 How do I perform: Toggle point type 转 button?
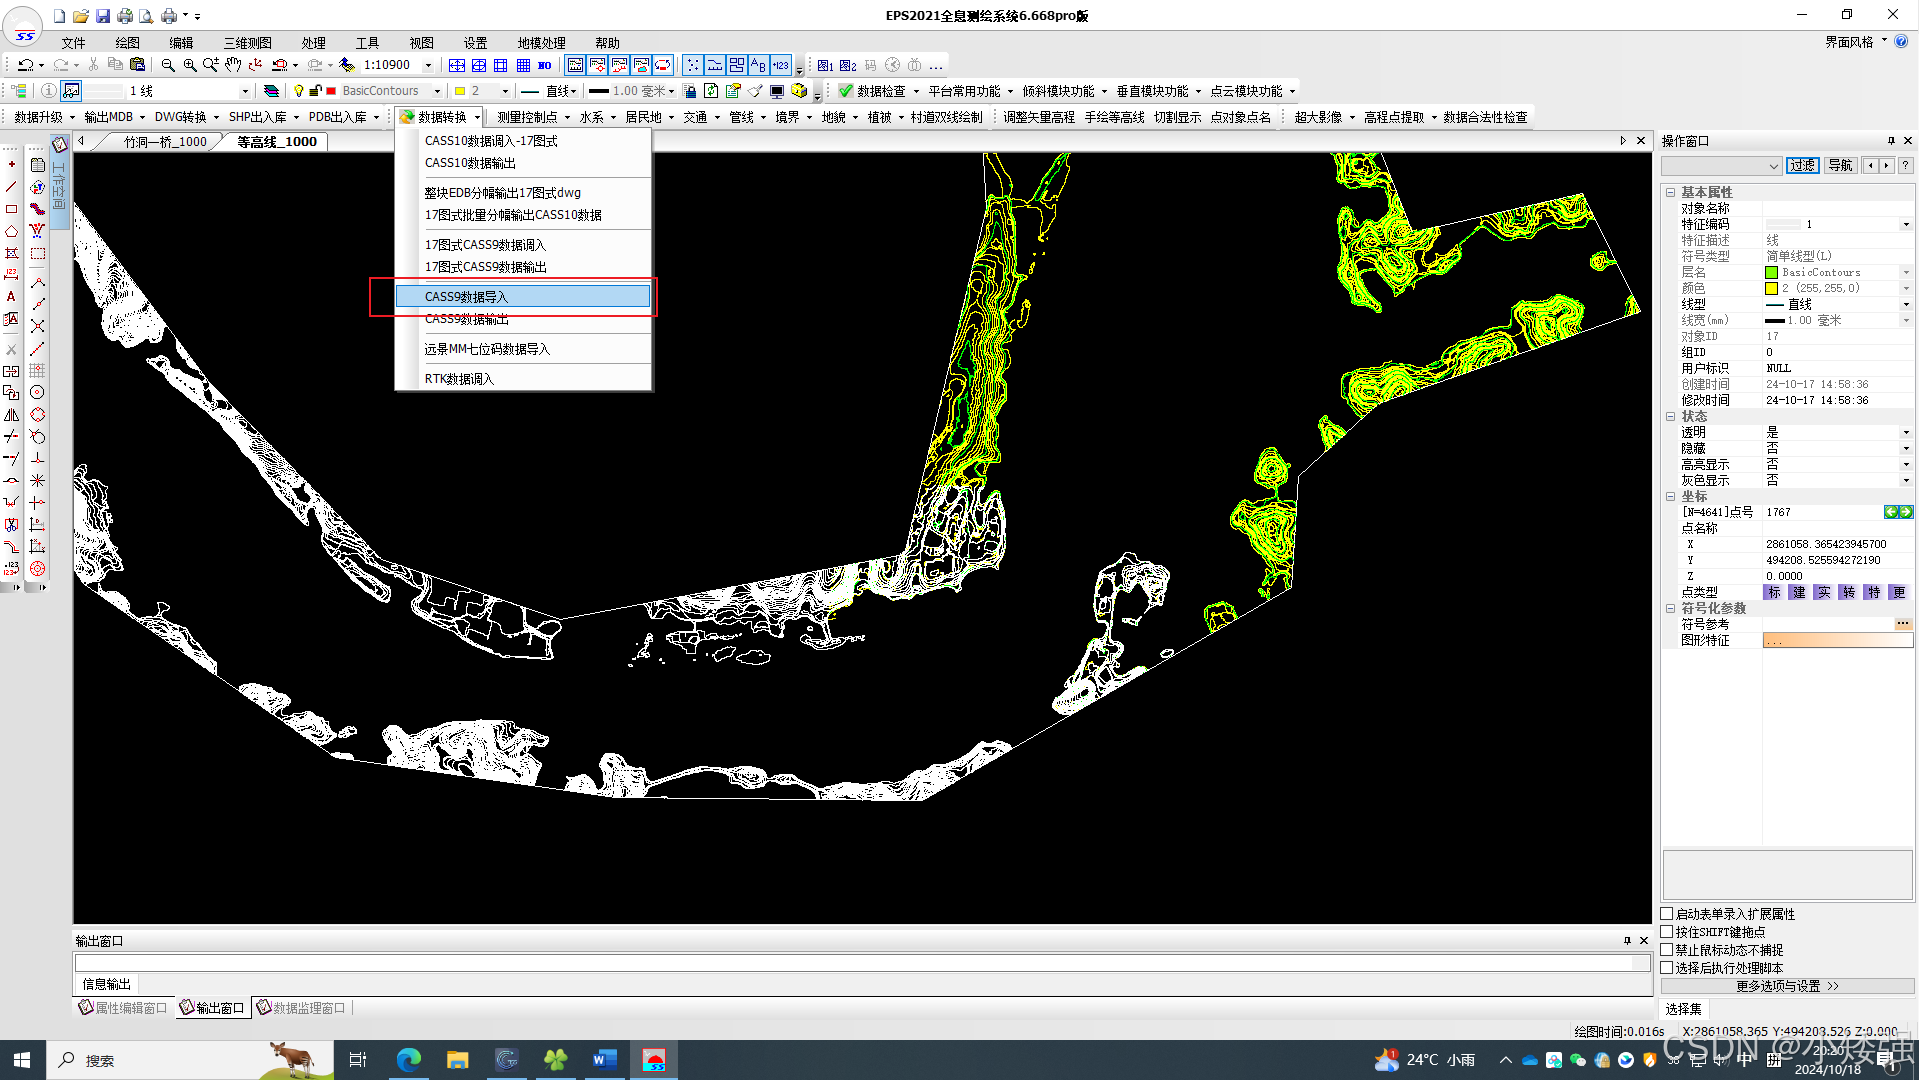[x=1848, y=593]
